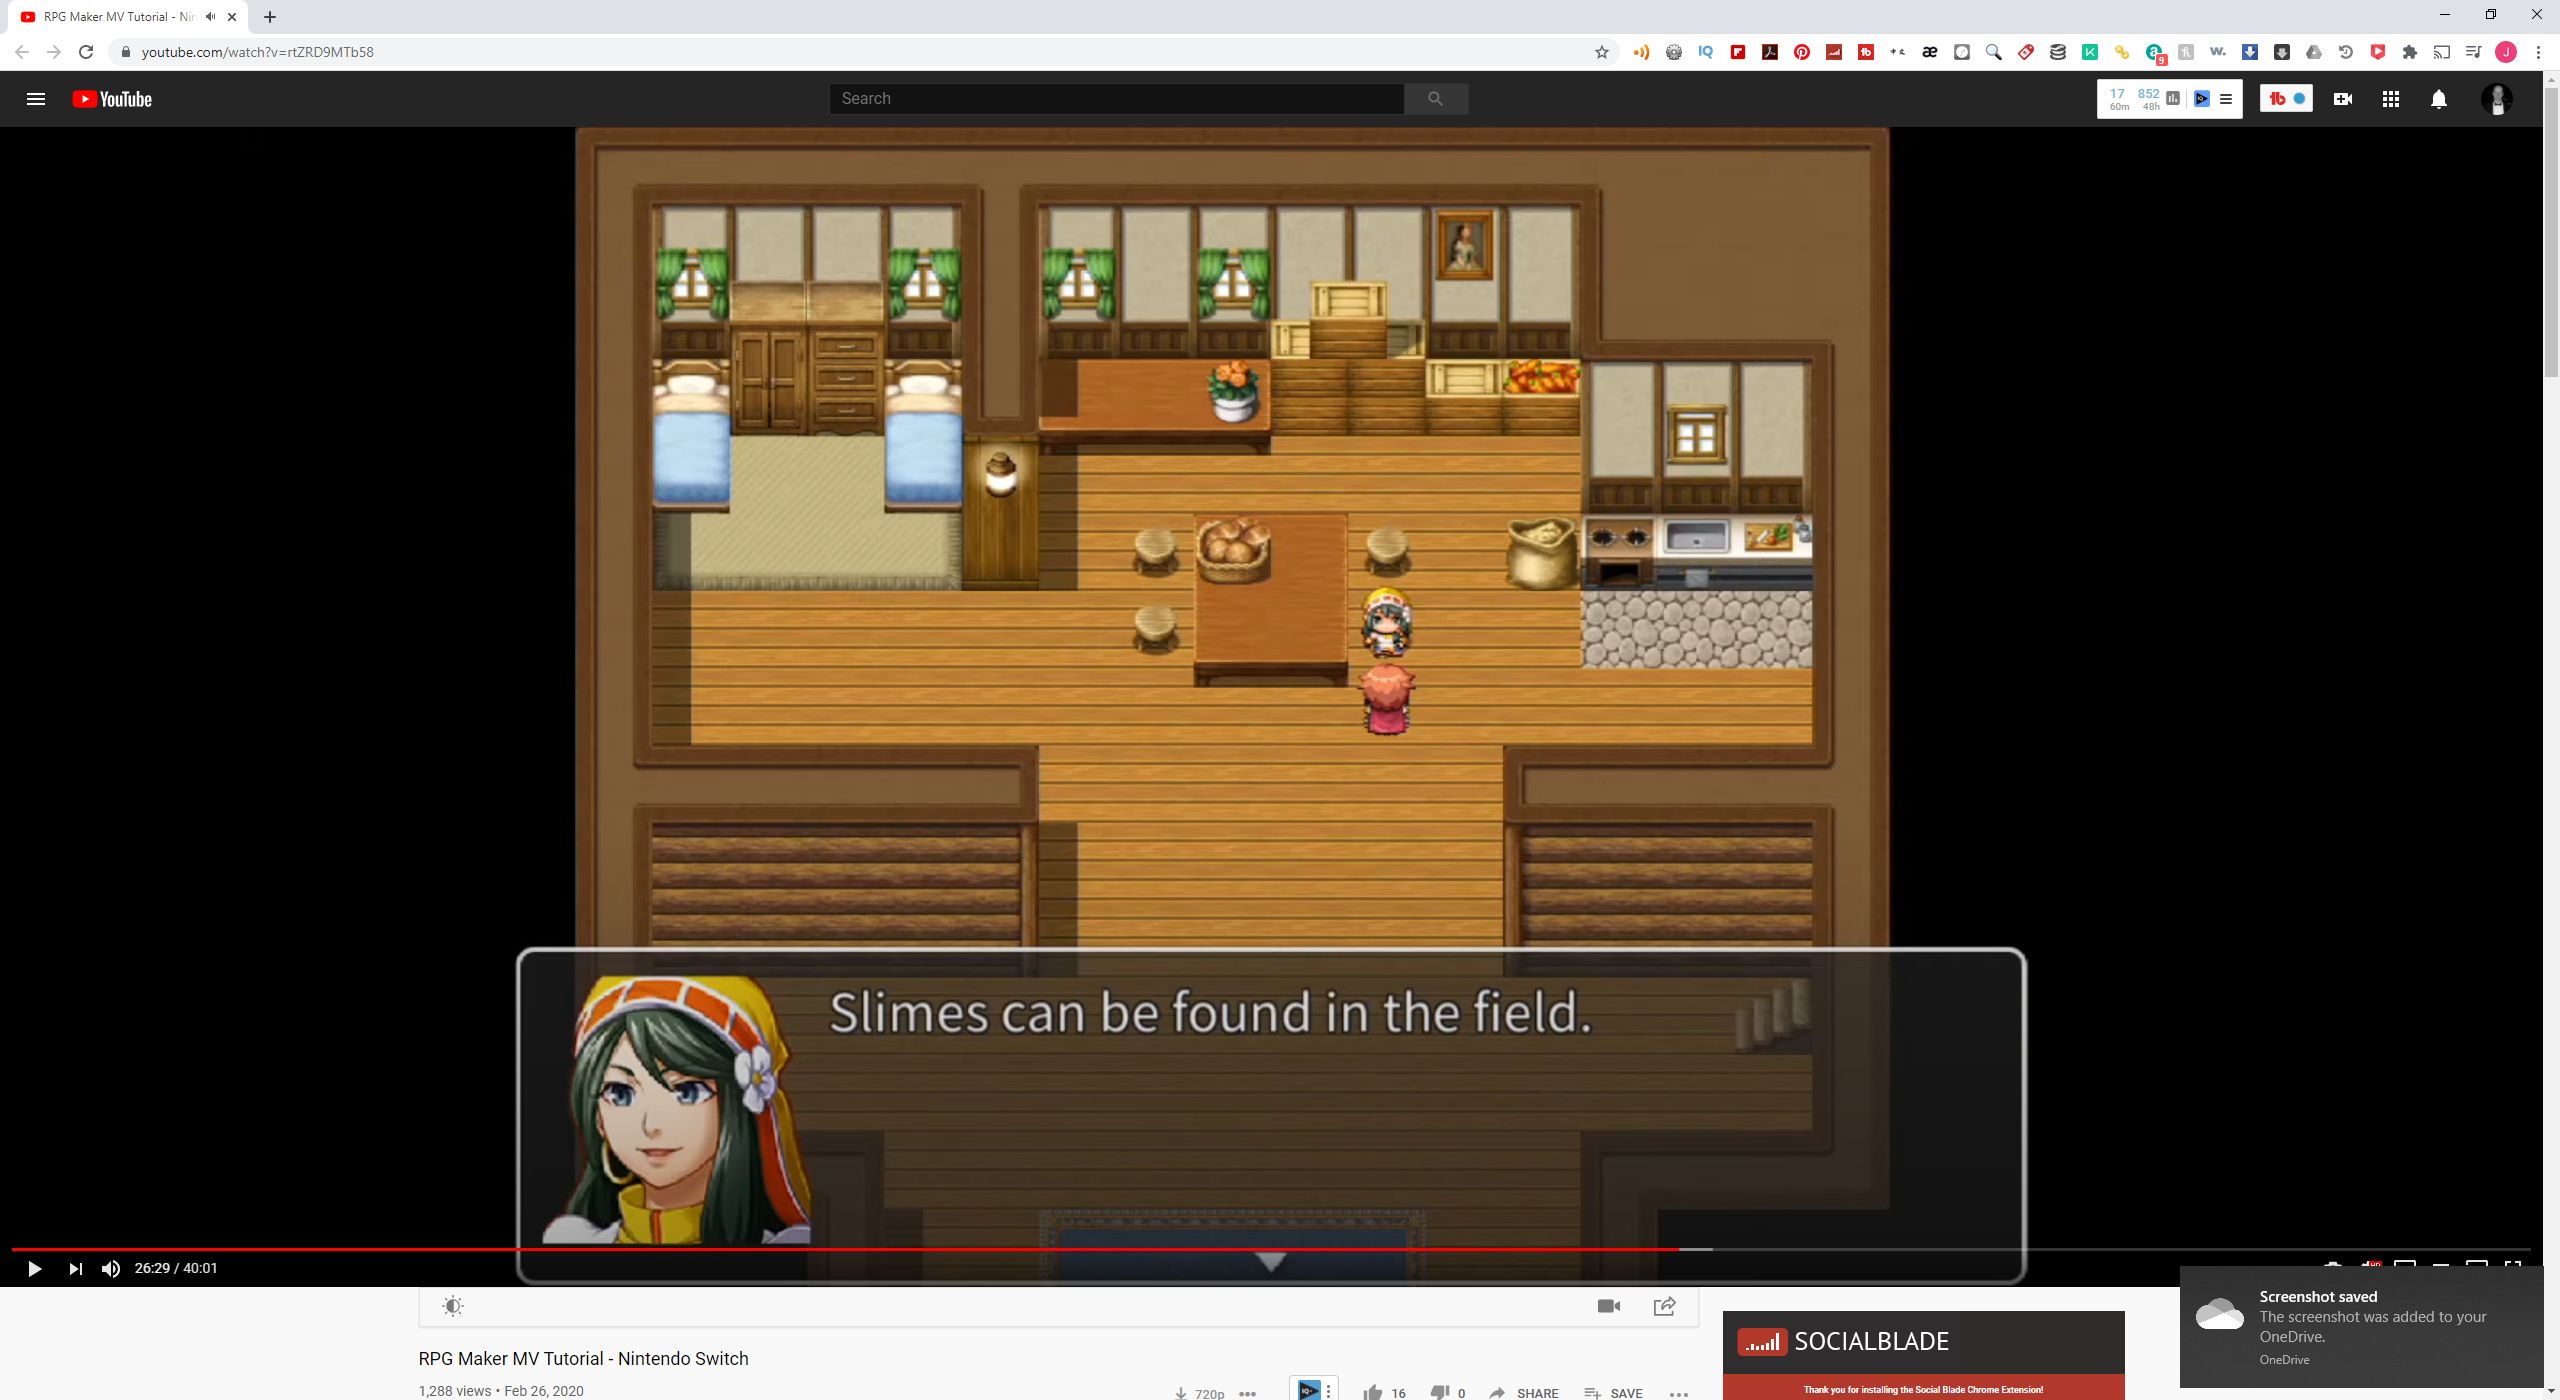The image size is (2560, 1400).
Task: Open the vidIQ header hamburger menu
Action: (x=2226, y=99)
